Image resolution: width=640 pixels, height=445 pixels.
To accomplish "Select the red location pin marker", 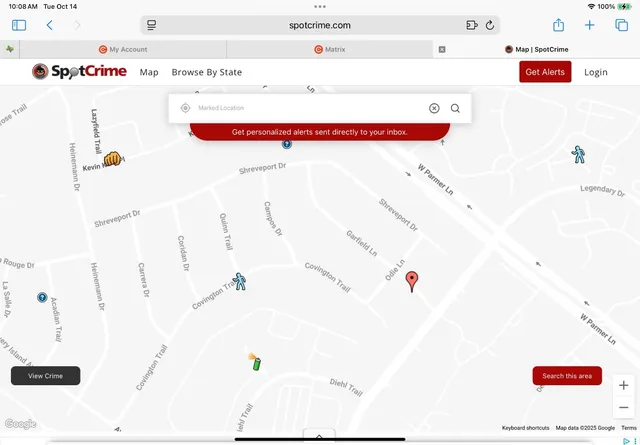I will coord(411,281).
